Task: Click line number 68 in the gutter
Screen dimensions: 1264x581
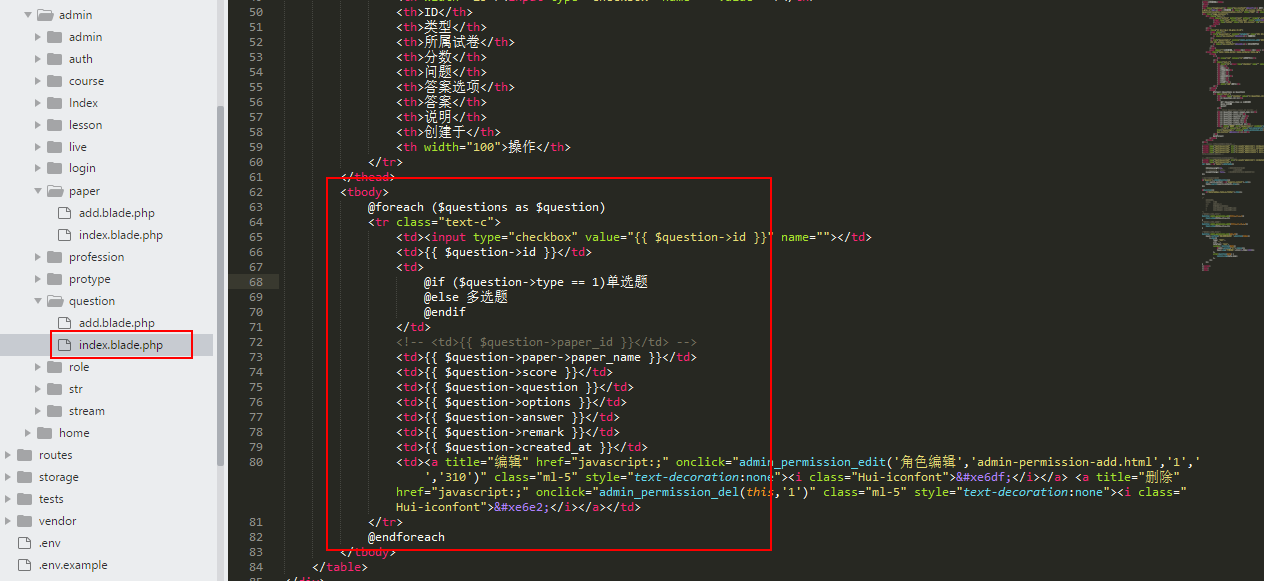Action: pyautogui.click(x=256, y=282)
